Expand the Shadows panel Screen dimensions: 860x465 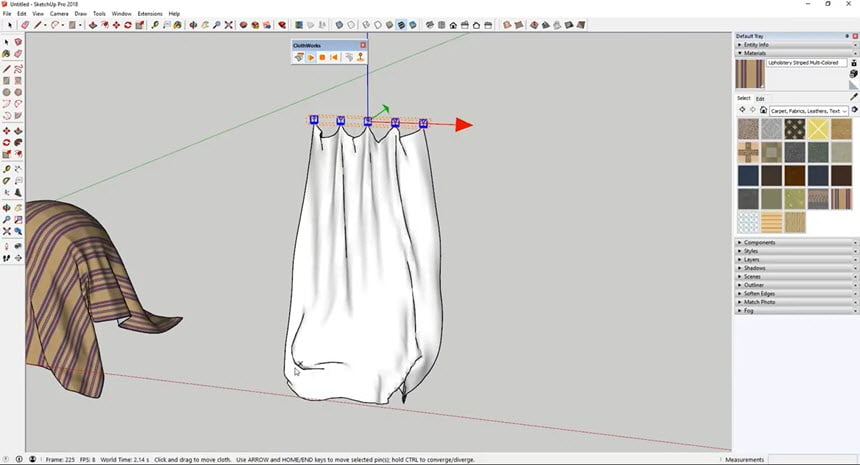point(796,268)
